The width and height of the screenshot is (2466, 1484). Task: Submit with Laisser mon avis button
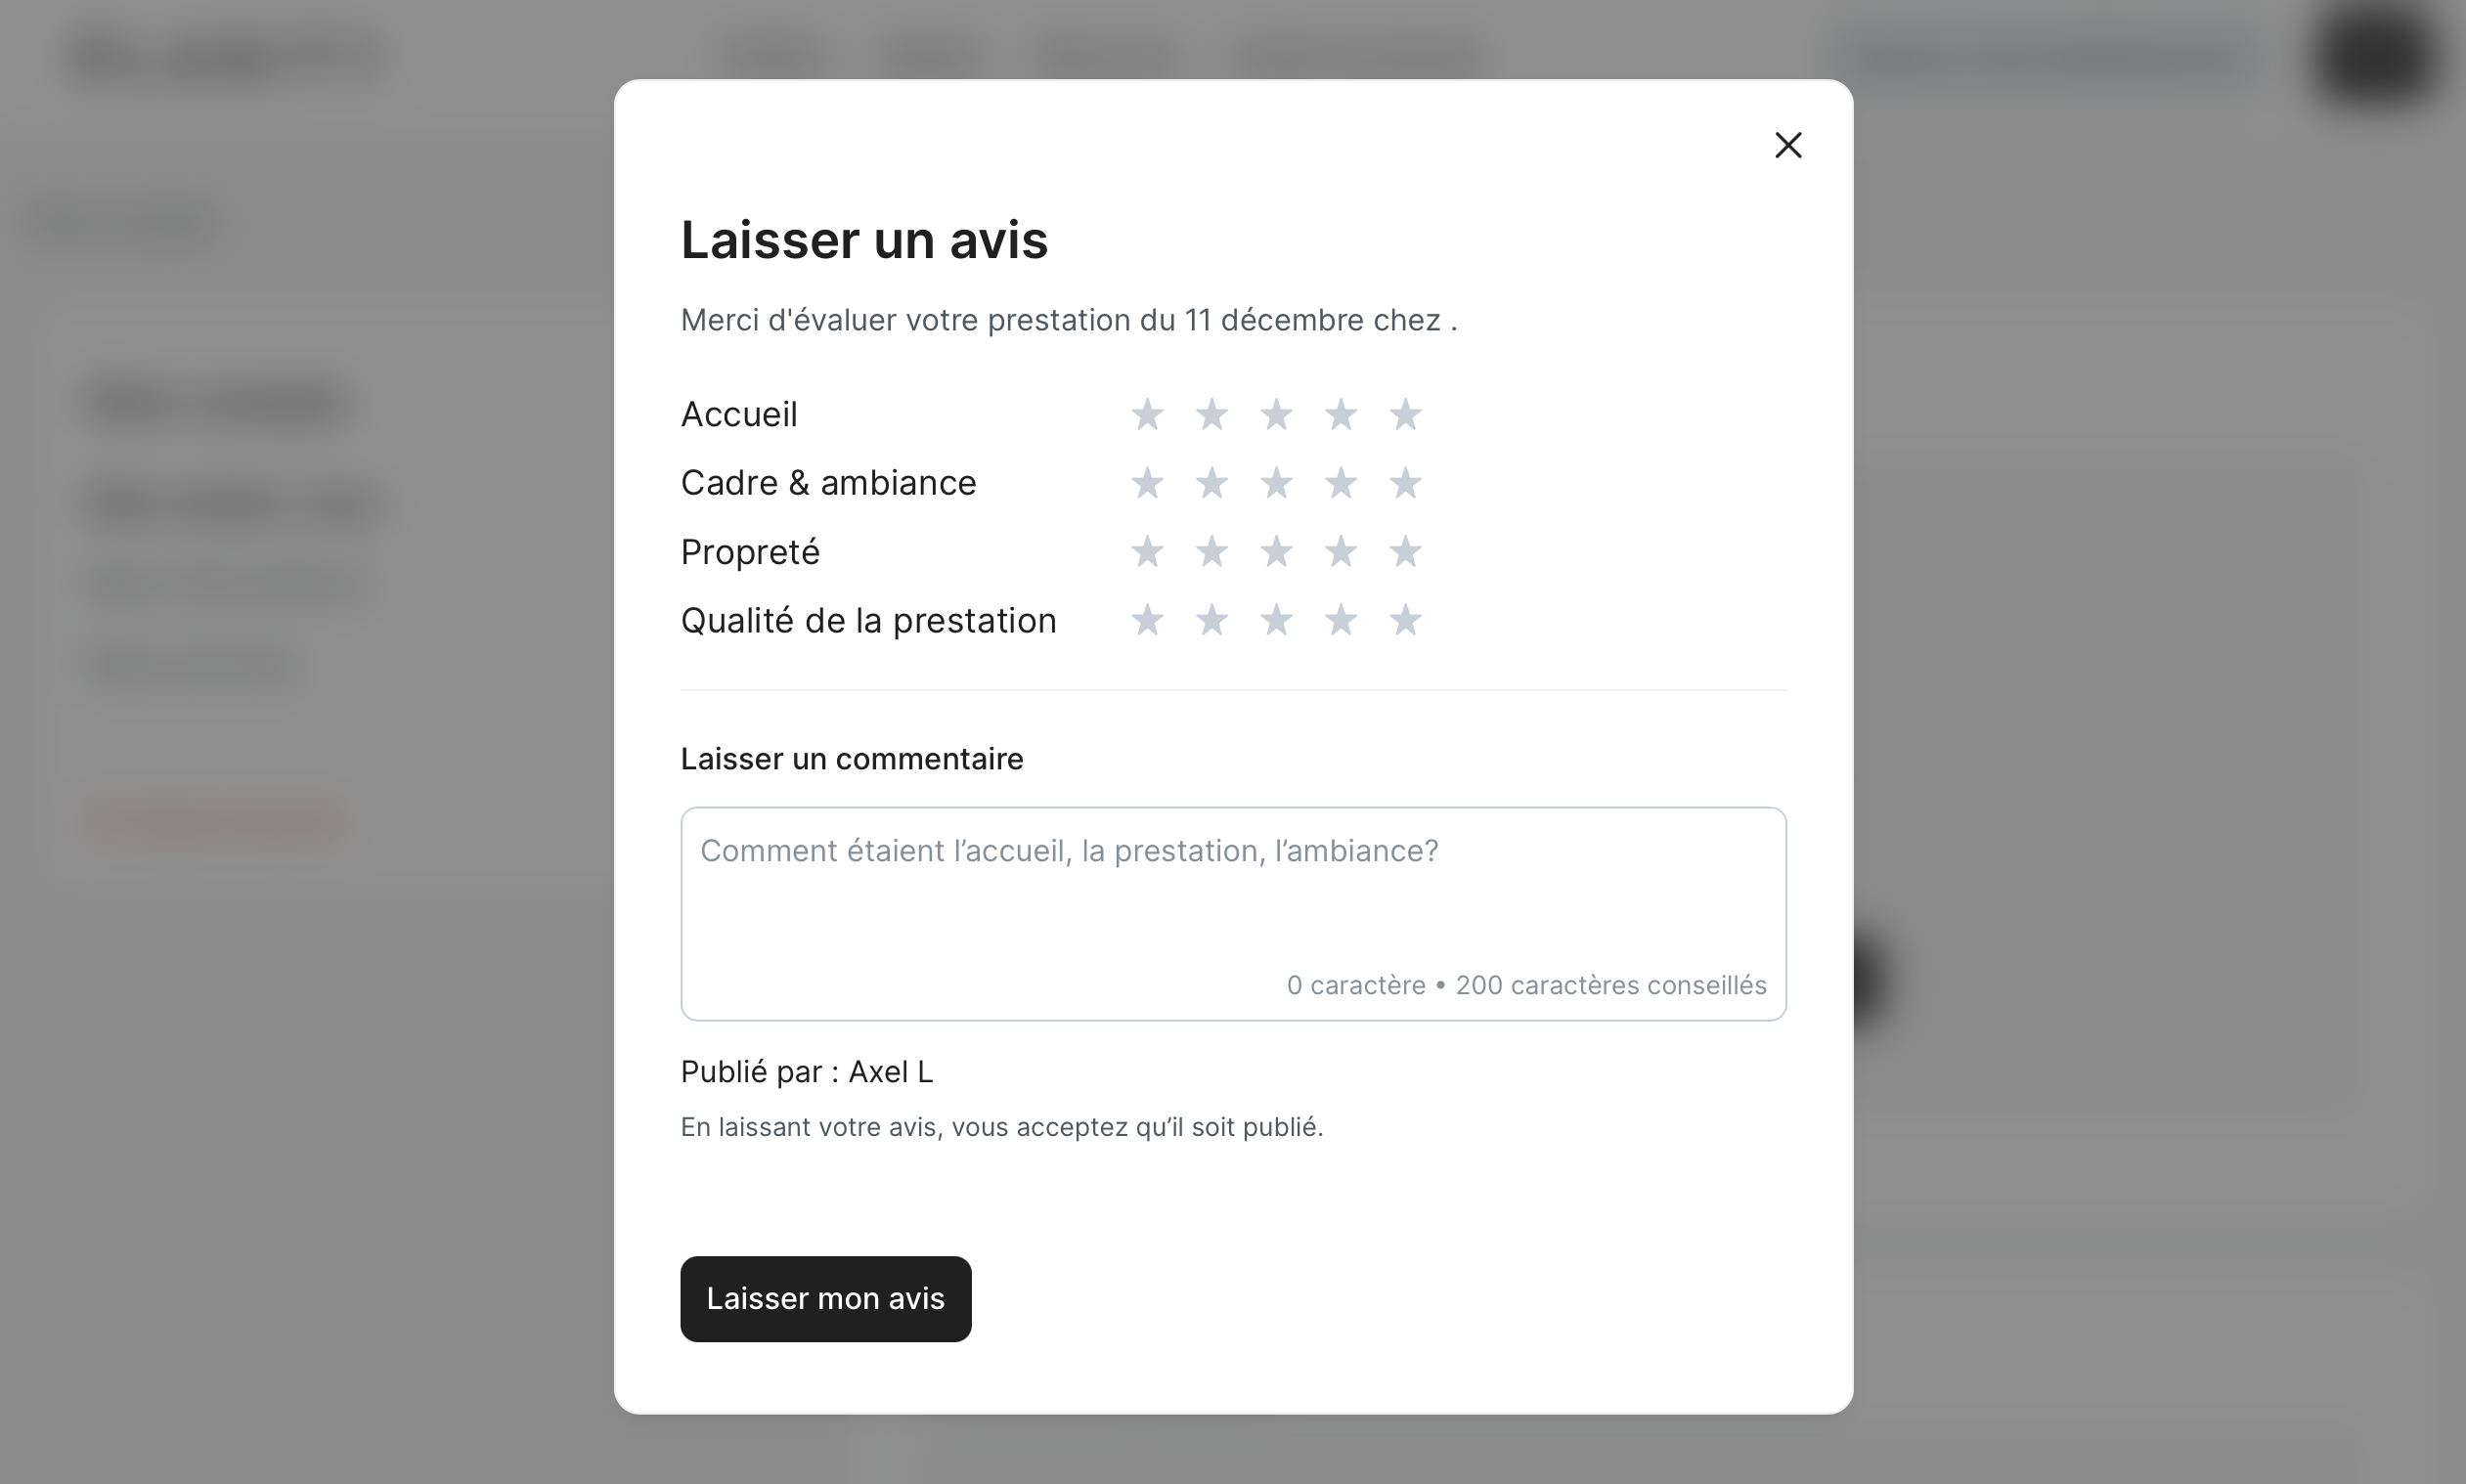tap(825, 1298)
